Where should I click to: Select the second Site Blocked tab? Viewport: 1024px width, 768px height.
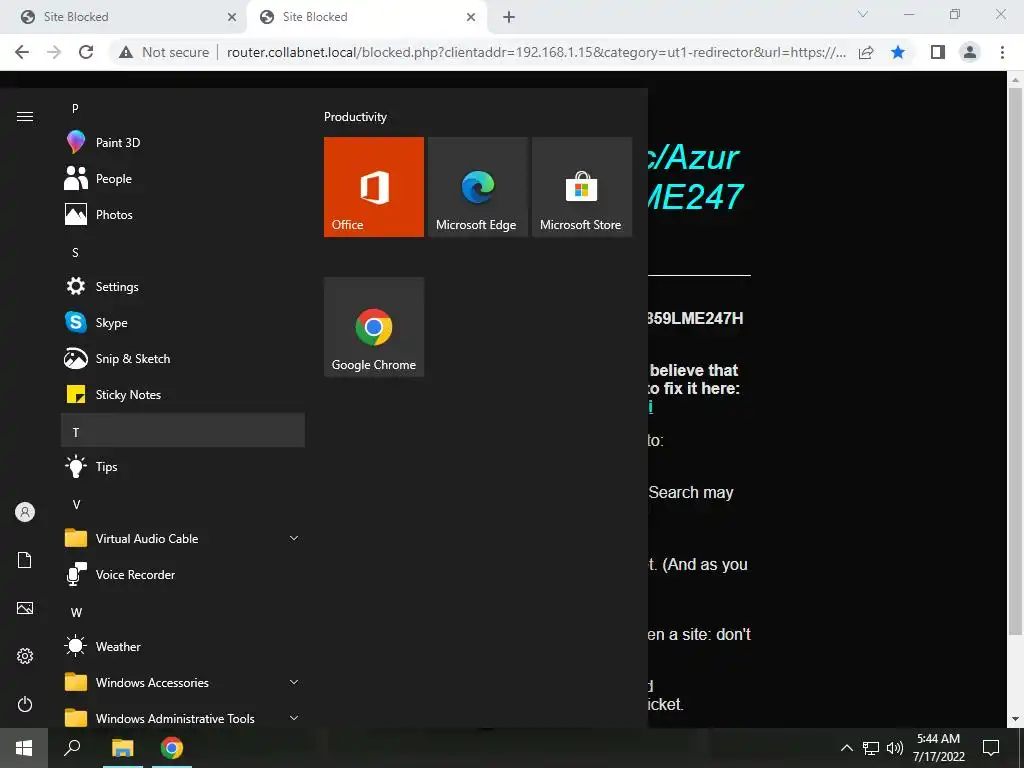[x=366, y=17]
